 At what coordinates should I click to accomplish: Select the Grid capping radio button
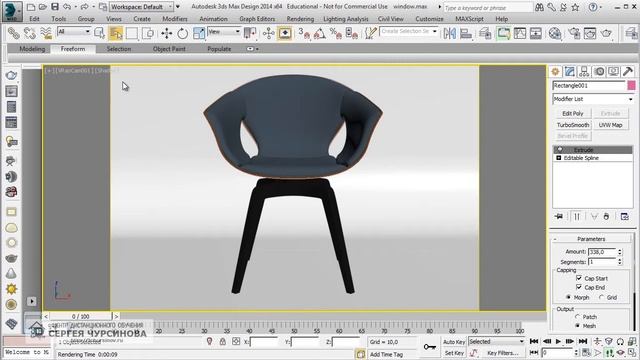point(602,297)
